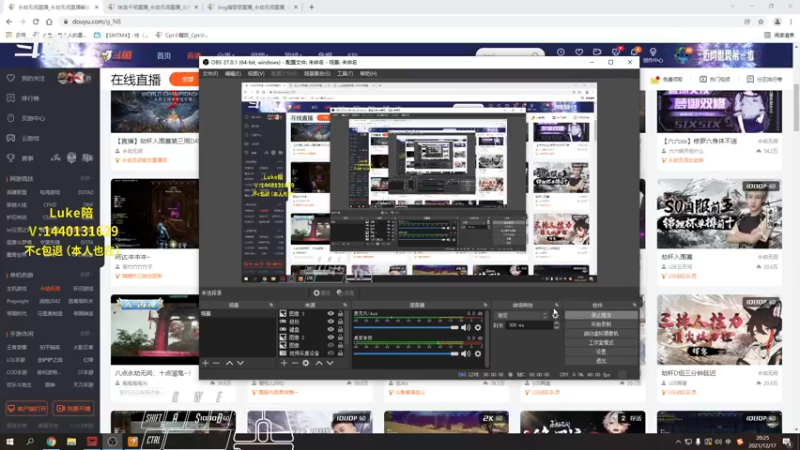This screenshot has height=450, width=800.
Task: Open 麦克风/Aux audio settings gear
Action: coord(478,328)
